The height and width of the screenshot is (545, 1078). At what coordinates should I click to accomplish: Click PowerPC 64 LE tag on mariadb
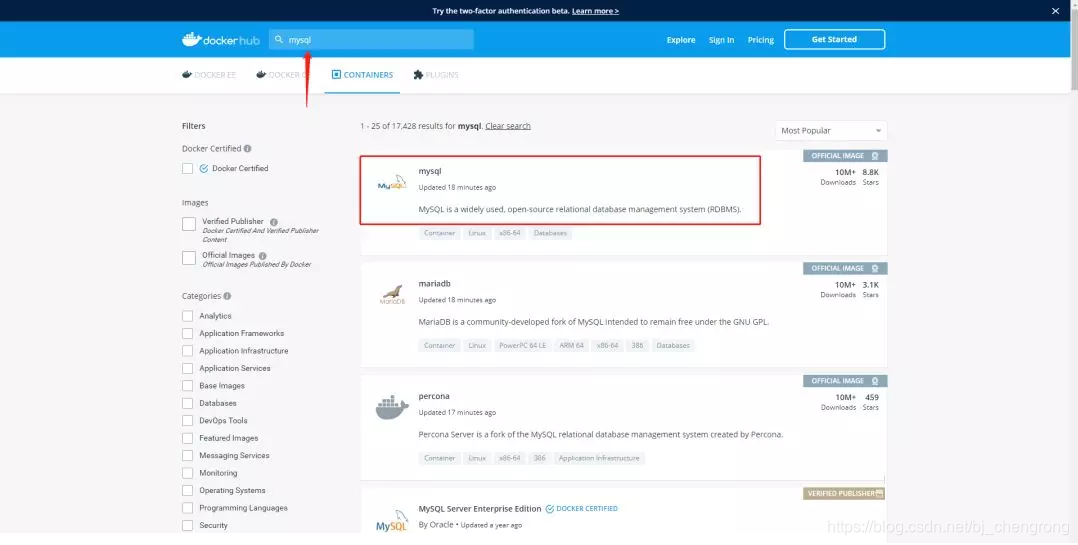tap(522, 346)
